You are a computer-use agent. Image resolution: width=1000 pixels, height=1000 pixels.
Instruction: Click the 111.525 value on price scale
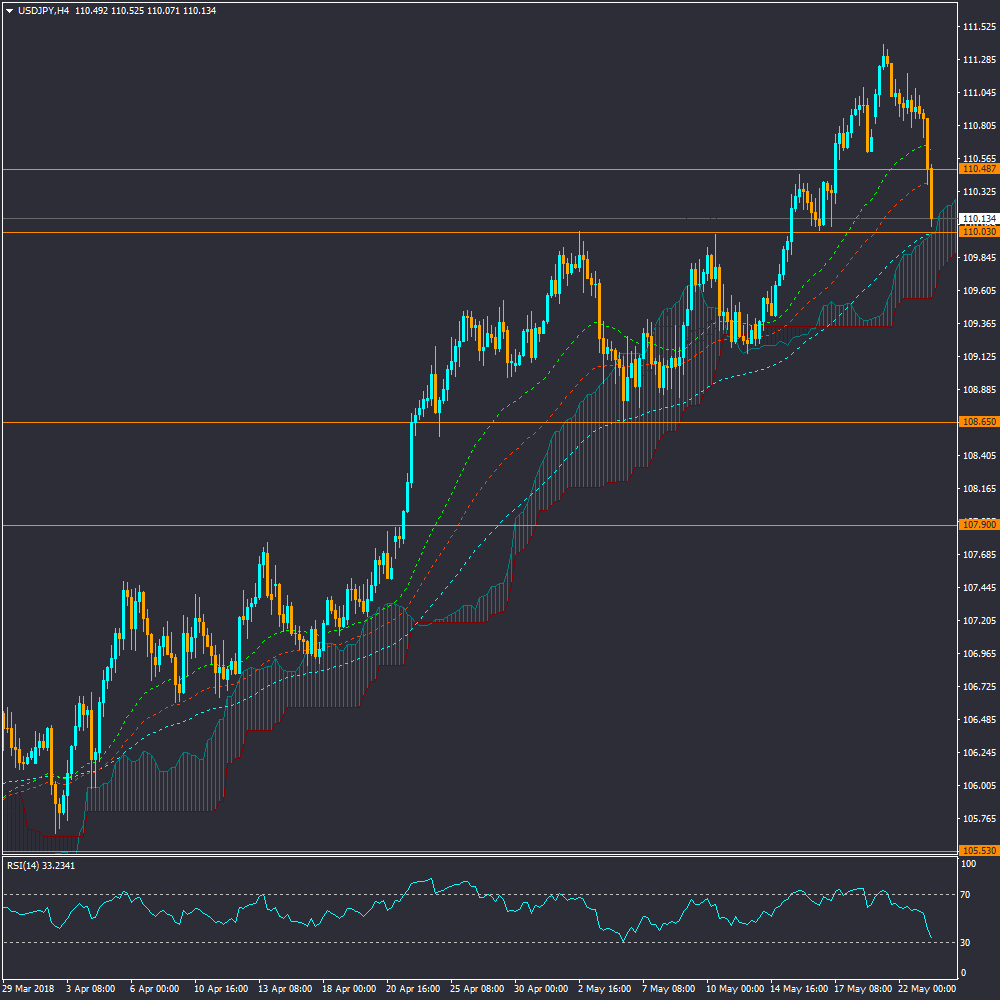coord(978,27)
